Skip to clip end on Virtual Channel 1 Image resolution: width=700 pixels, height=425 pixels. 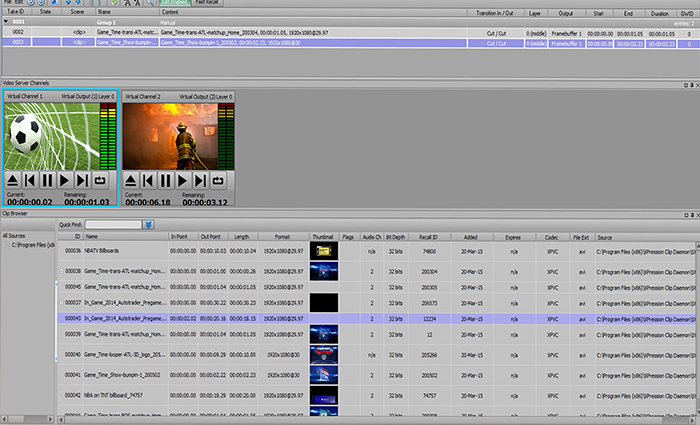pos(82,180)
